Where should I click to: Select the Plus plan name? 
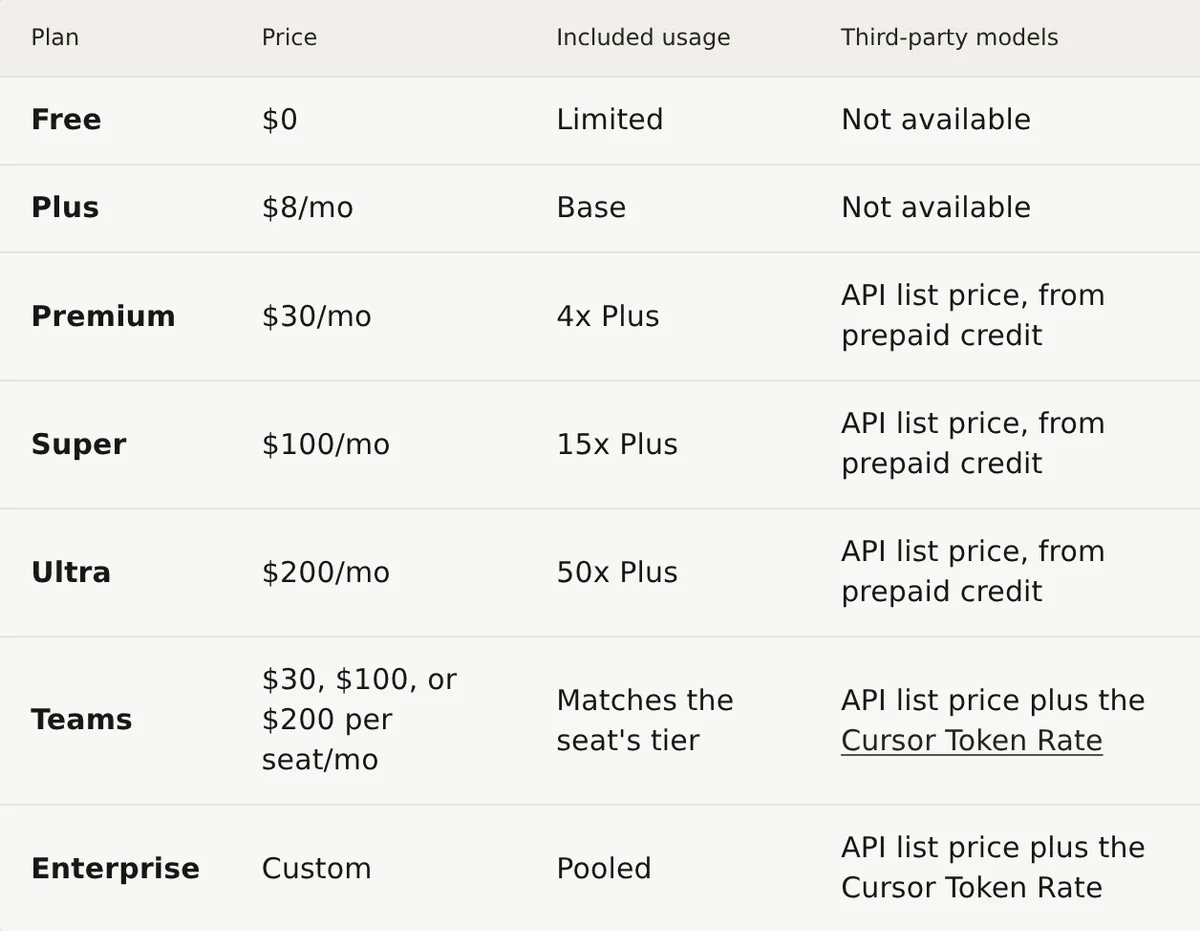click(65, 207)
